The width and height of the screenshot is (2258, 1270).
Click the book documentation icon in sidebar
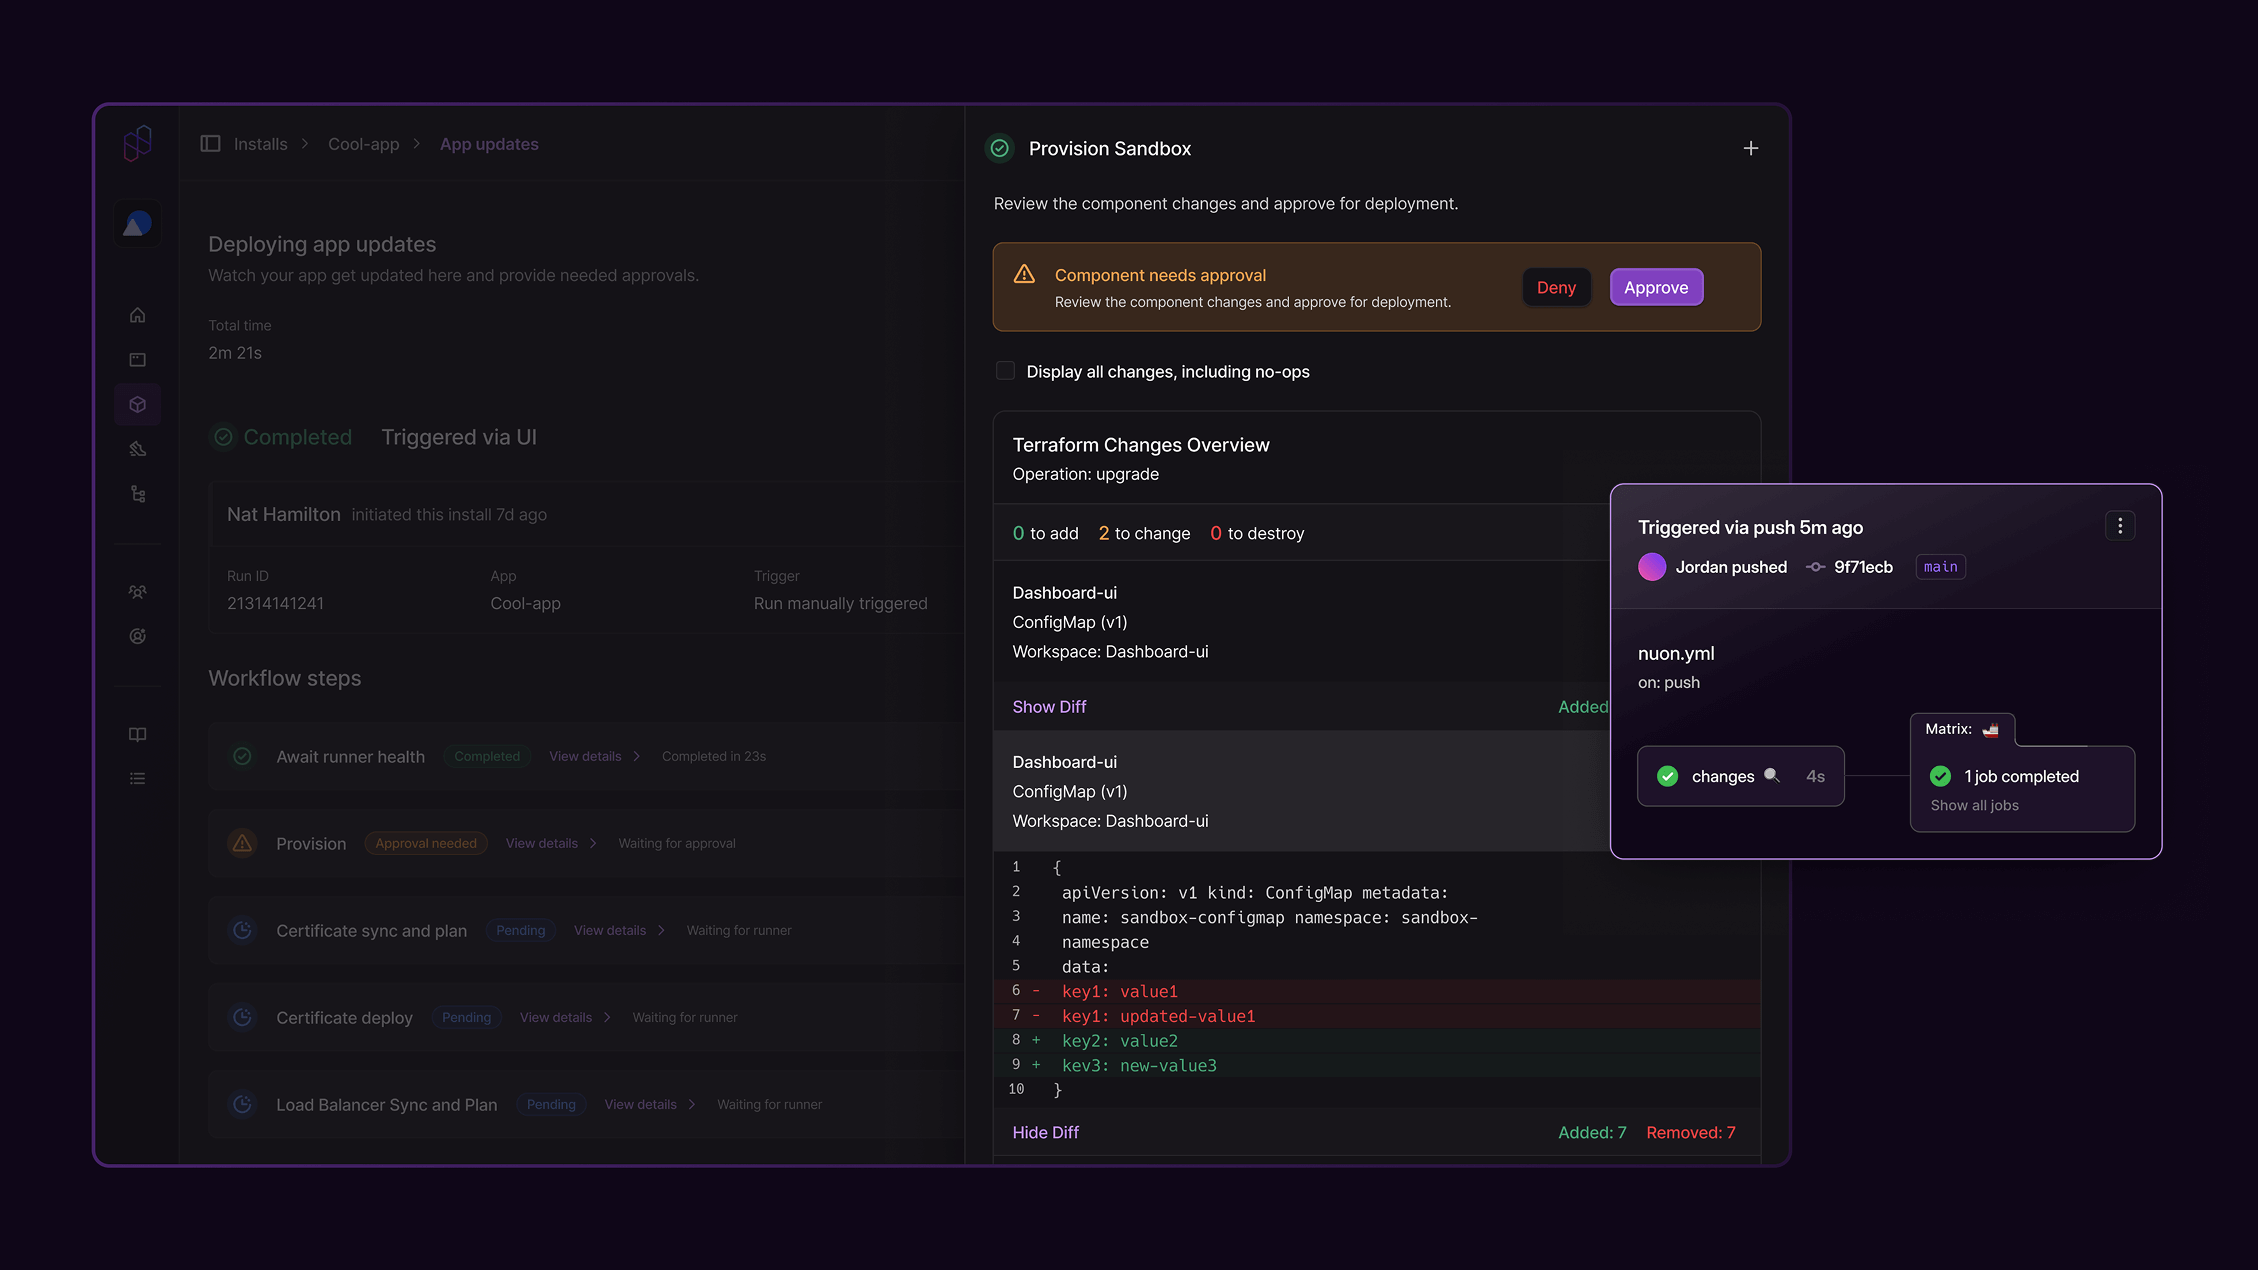[138, 734]
